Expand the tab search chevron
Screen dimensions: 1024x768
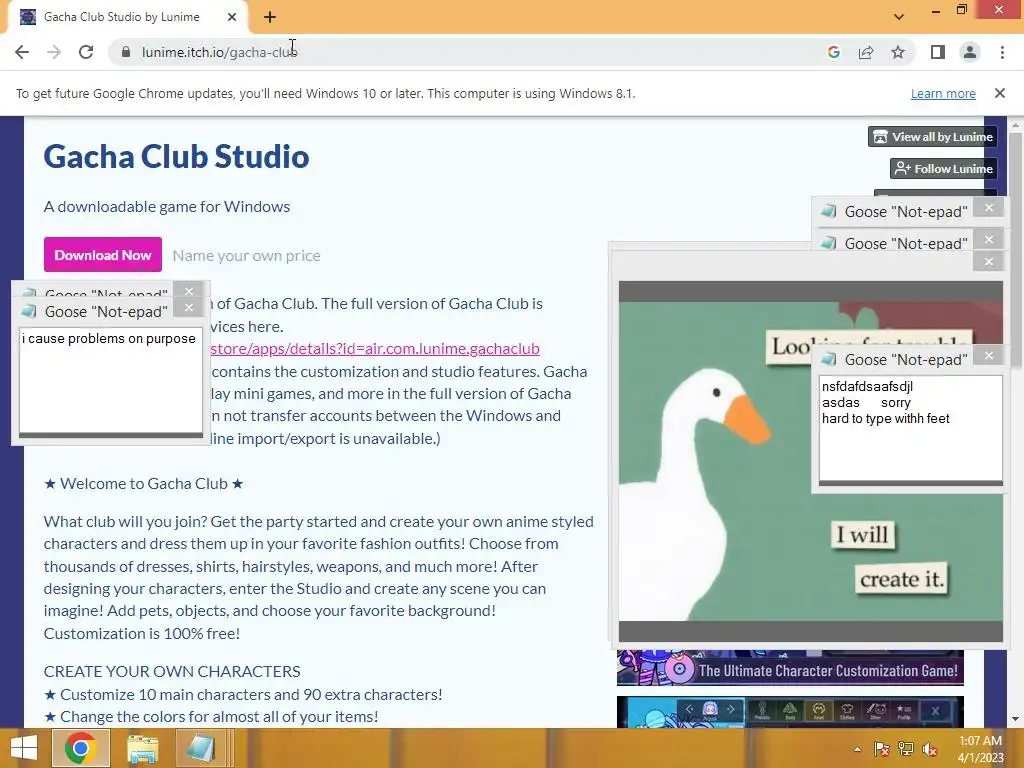point(899,17)
